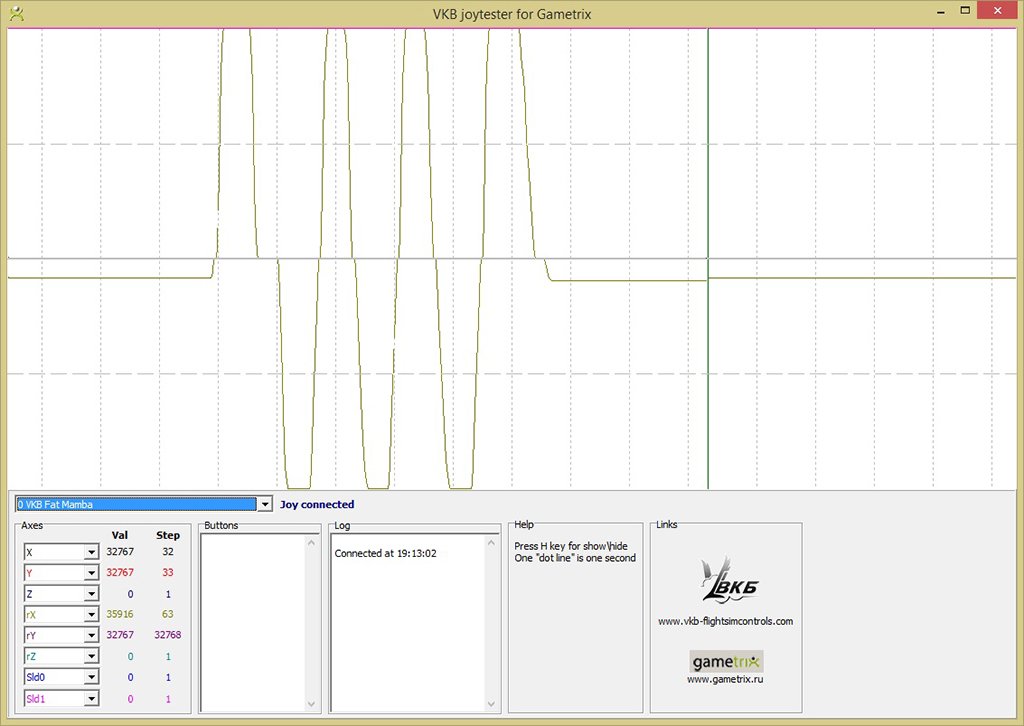Screen dimensions: 1024x726
Task: Click the app icon in title bar
Action: pyautogui.click(x=16, y=14)
